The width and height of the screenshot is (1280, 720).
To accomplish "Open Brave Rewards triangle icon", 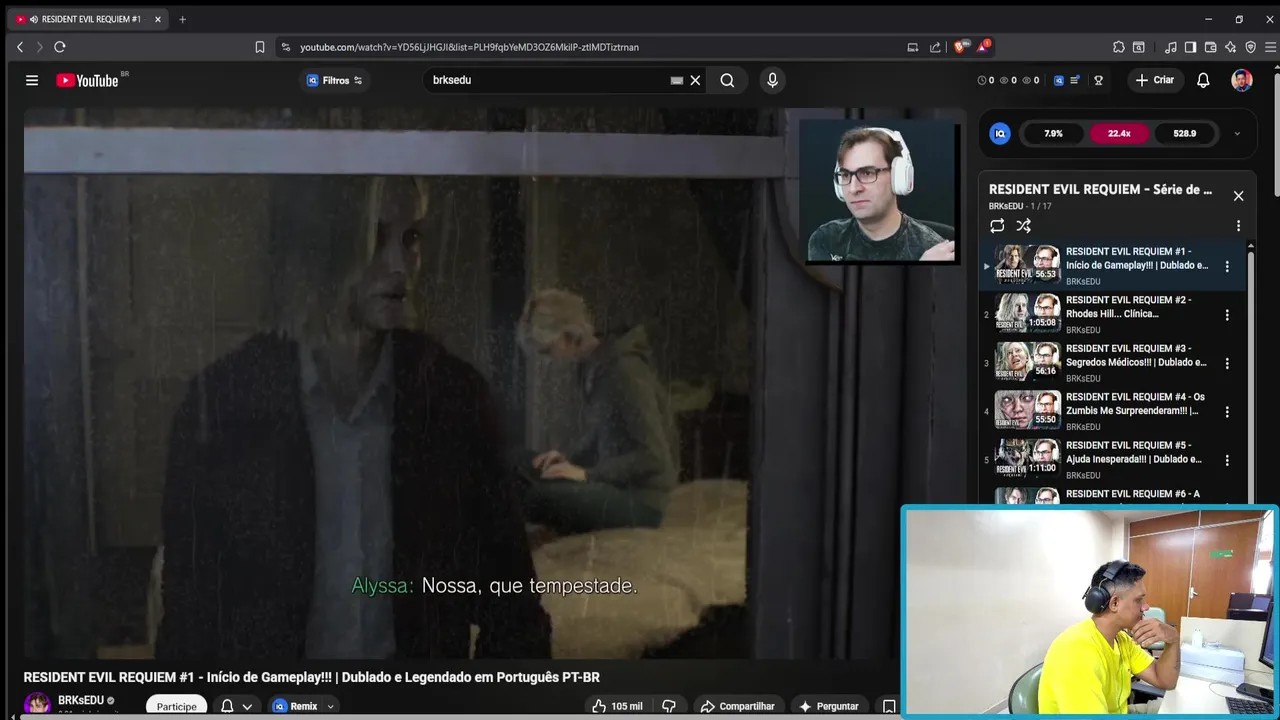I will 983,47.
